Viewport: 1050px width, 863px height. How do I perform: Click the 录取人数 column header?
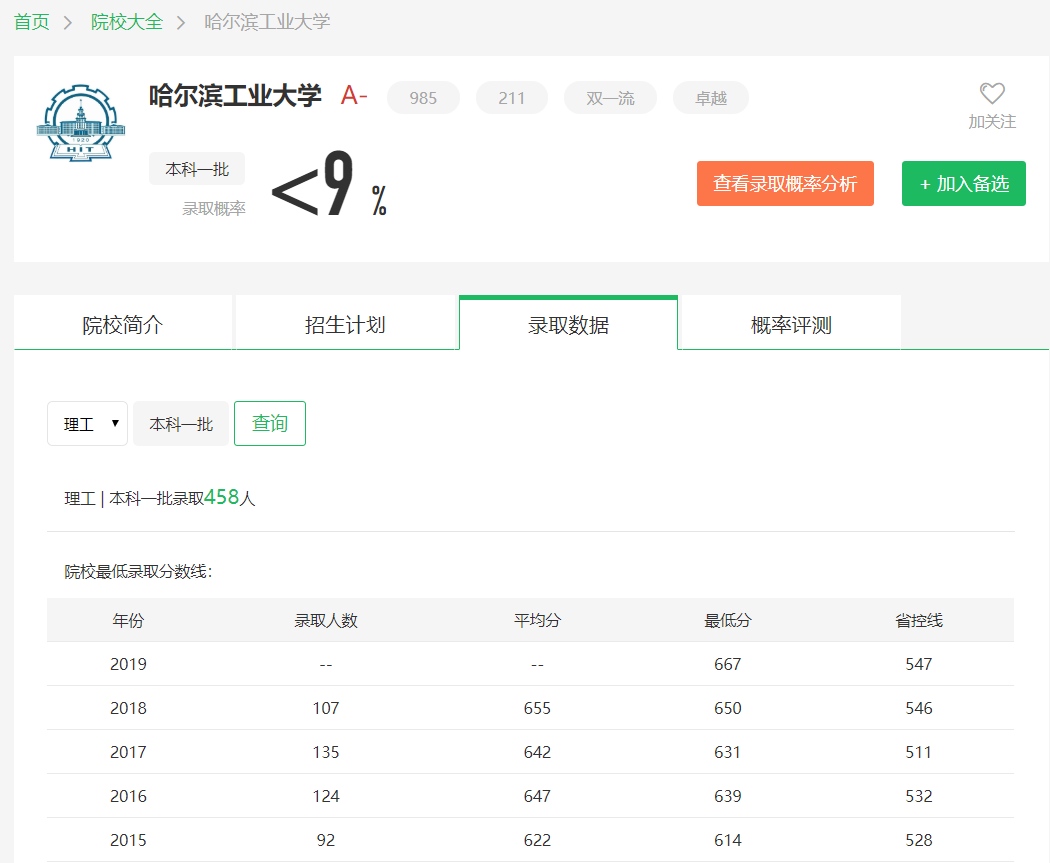tap(325, 620)
